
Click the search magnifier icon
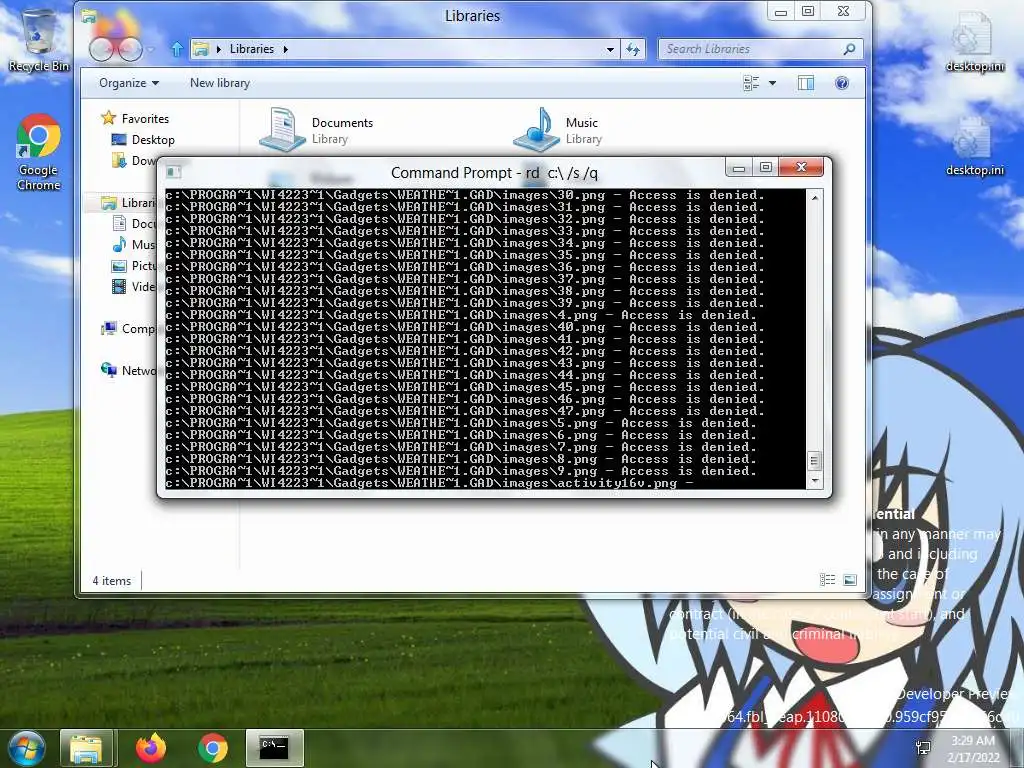point(849,49)
